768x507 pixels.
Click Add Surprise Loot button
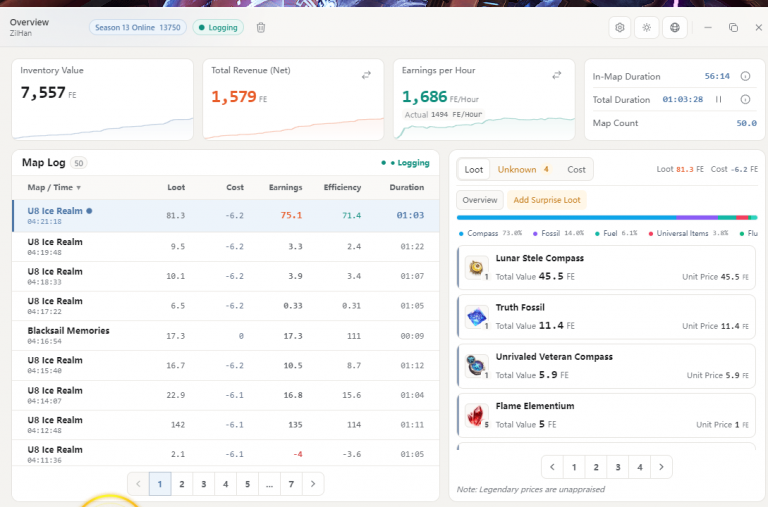pos(547,200)
